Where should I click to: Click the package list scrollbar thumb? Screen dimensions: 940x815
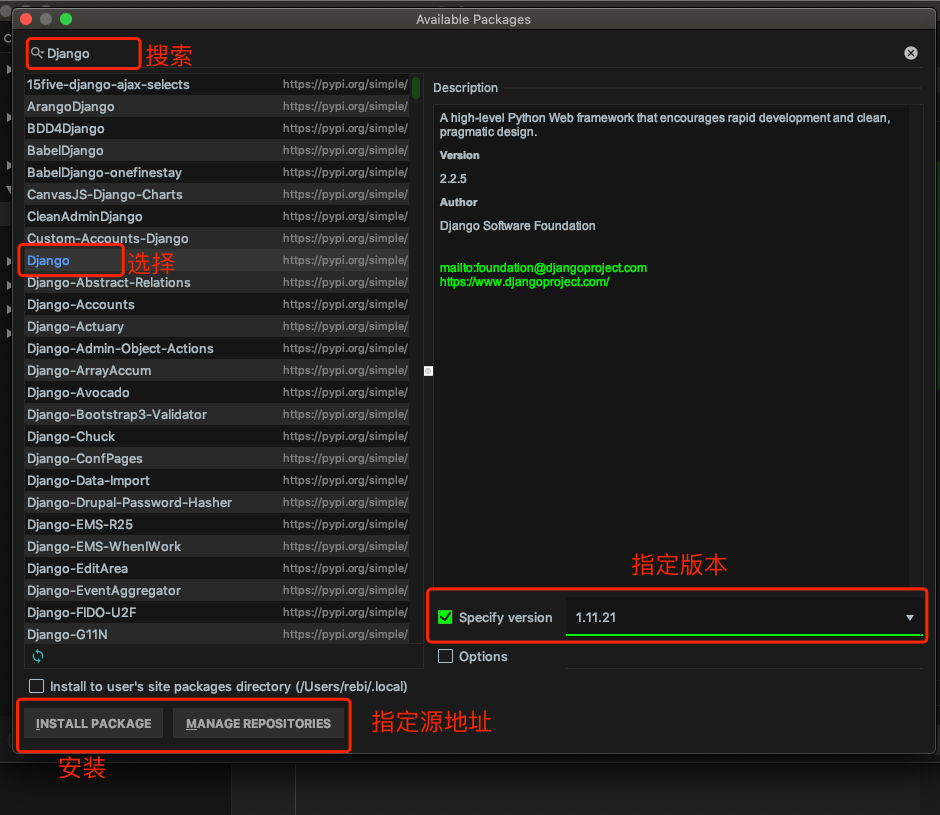[415, 88]
